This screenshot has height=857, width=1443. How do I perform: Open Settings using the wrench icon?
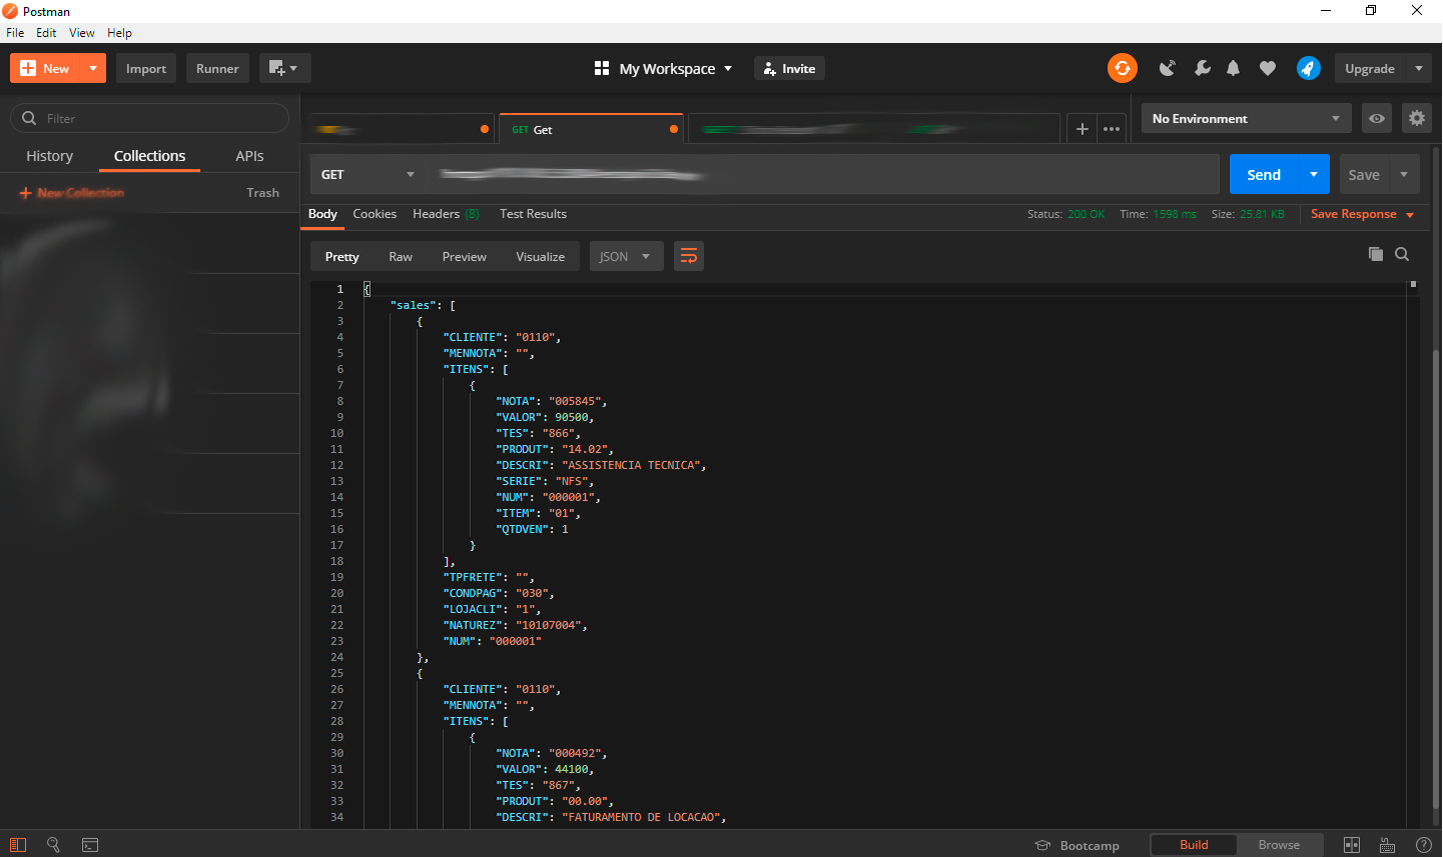pos(1202,68)
